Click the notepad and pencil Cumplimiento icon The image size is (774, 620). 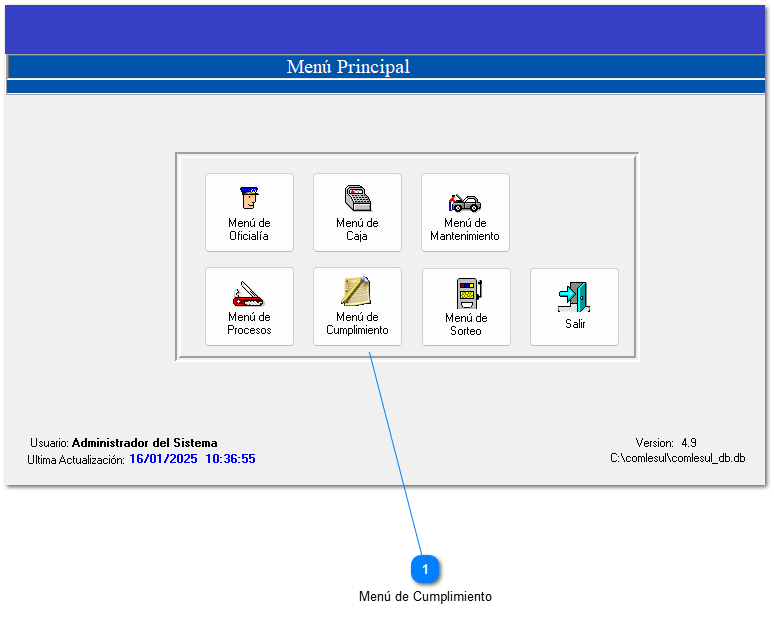pyautogui.click(x=357, y=291)
